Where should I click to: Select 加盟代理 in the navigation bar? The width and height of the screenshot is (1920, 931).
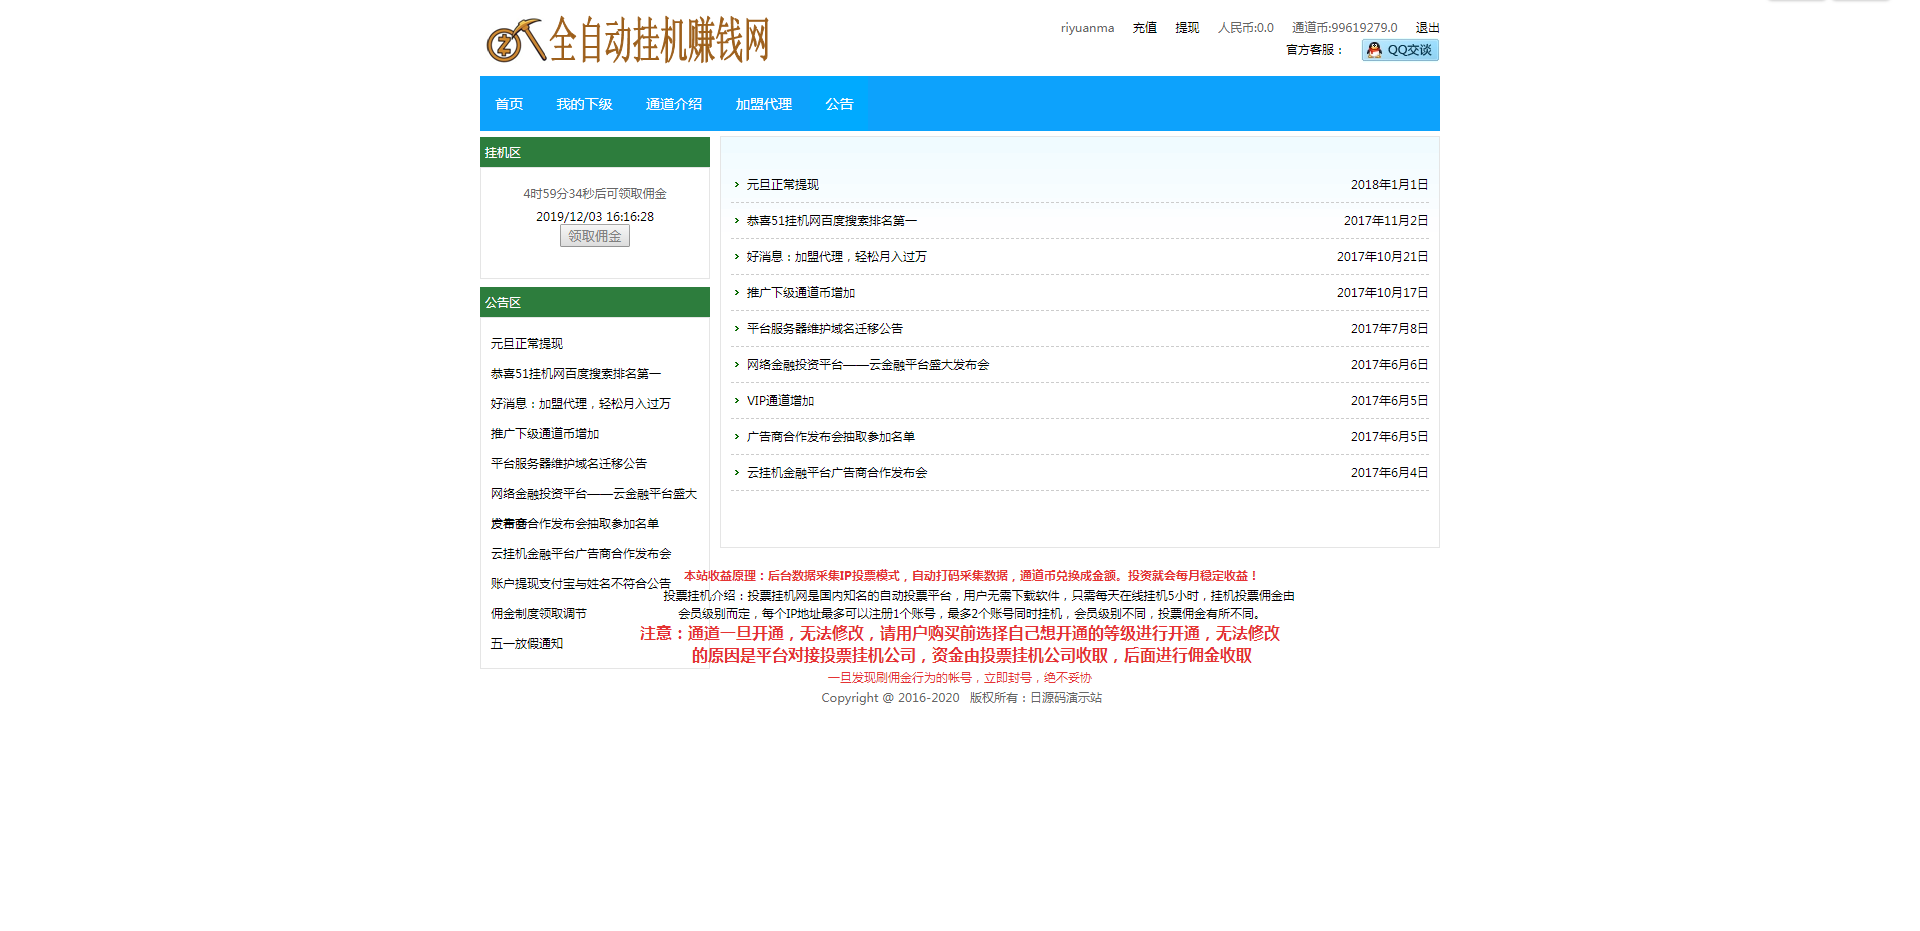763,104
